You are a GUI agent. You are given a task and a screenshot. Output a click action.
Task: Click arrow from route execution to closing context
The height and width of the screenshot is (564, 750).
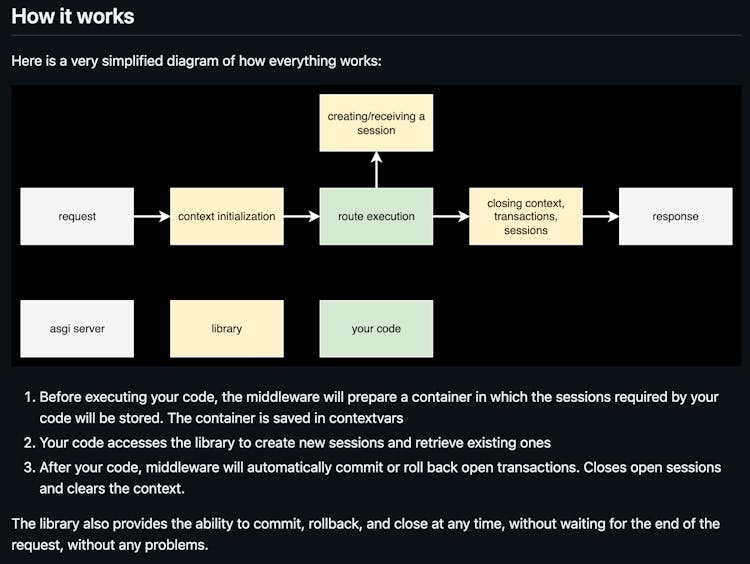[451, 216]
